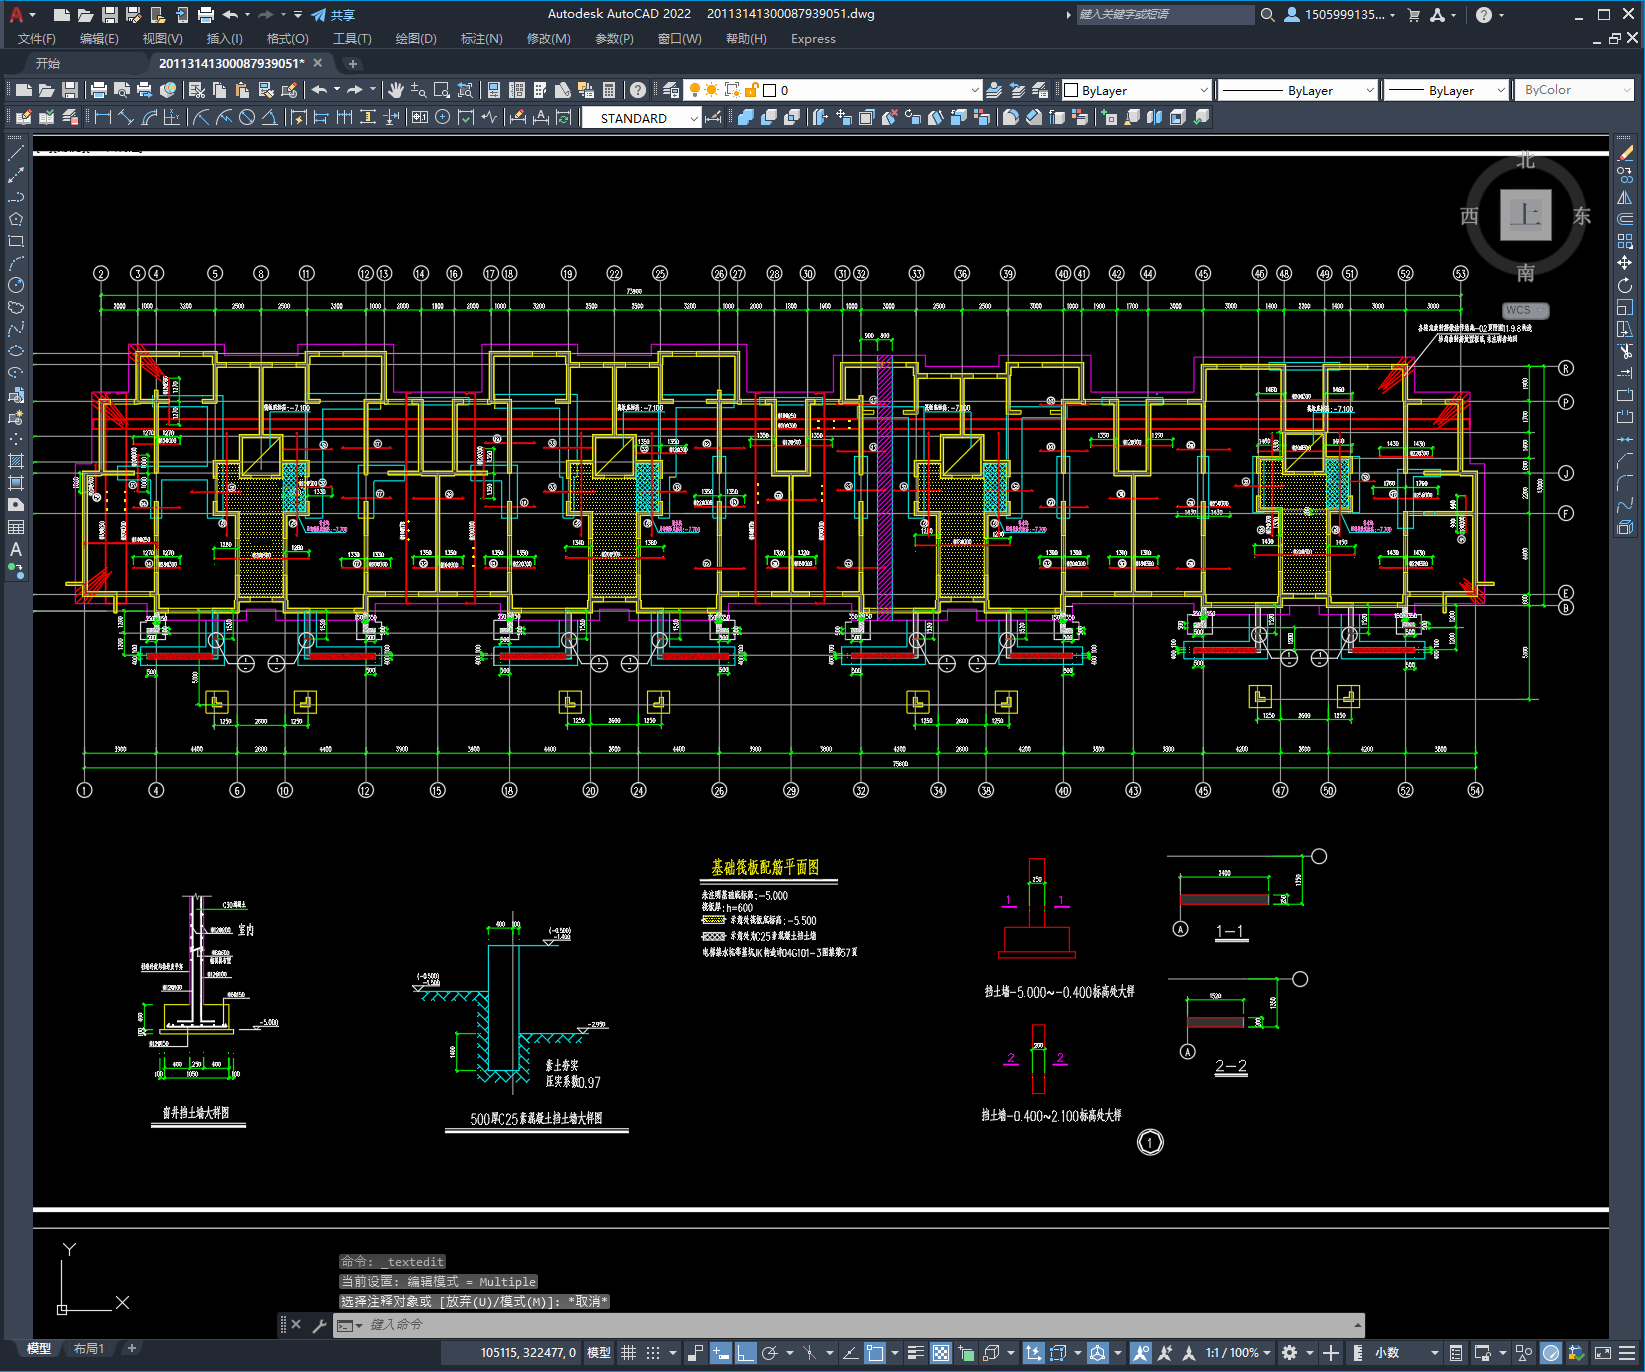
Task: Click the status bar customization button
Action: [1629, 1353]
